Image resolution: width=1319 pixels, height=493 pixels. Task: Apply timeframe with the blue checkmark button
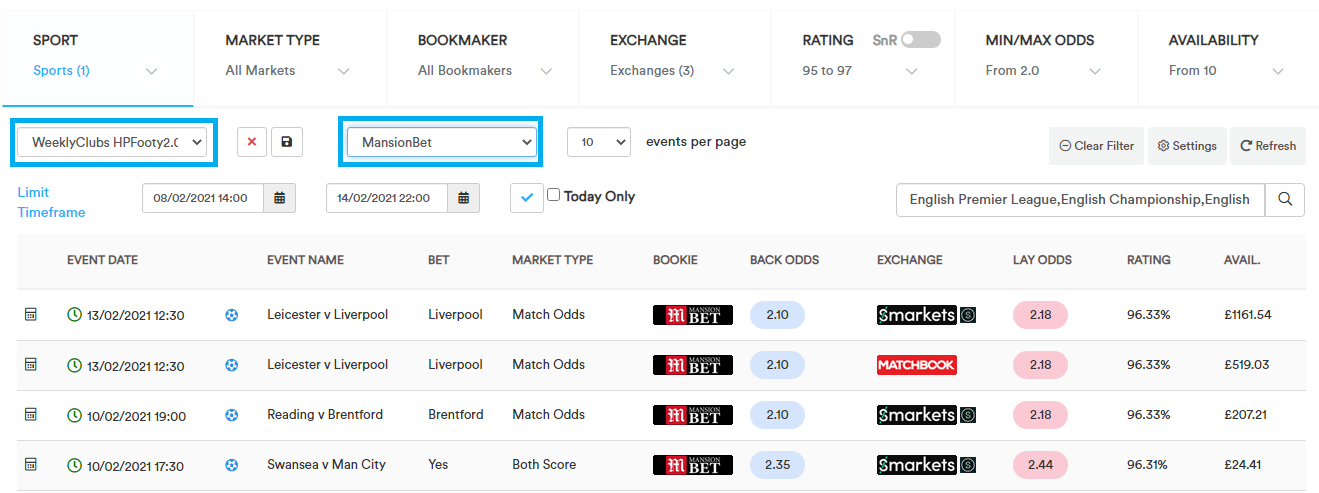(x=526, y=198)
